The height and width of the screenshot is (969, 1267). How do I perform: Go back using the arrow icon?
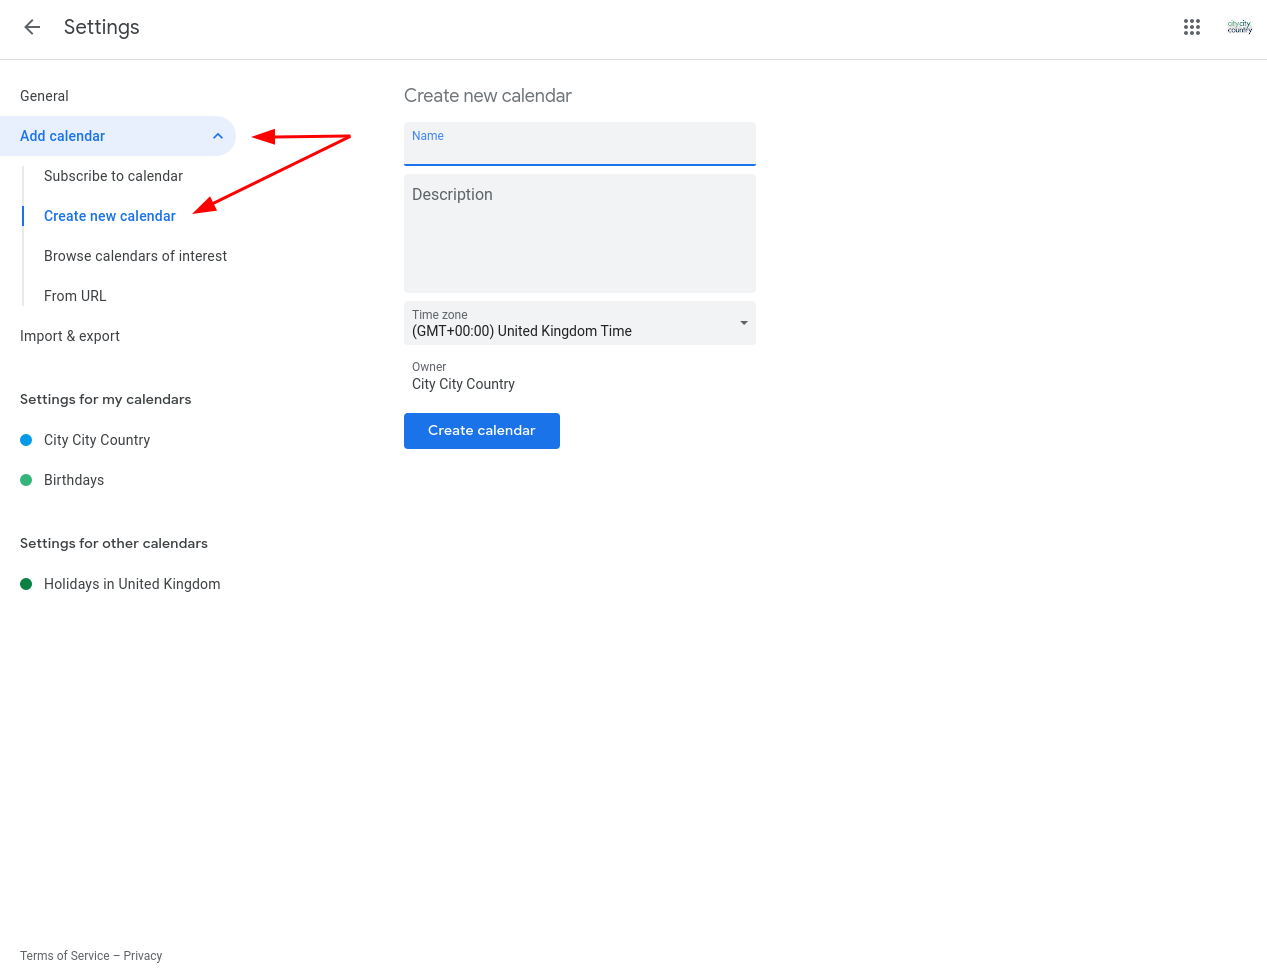point(32,27)
